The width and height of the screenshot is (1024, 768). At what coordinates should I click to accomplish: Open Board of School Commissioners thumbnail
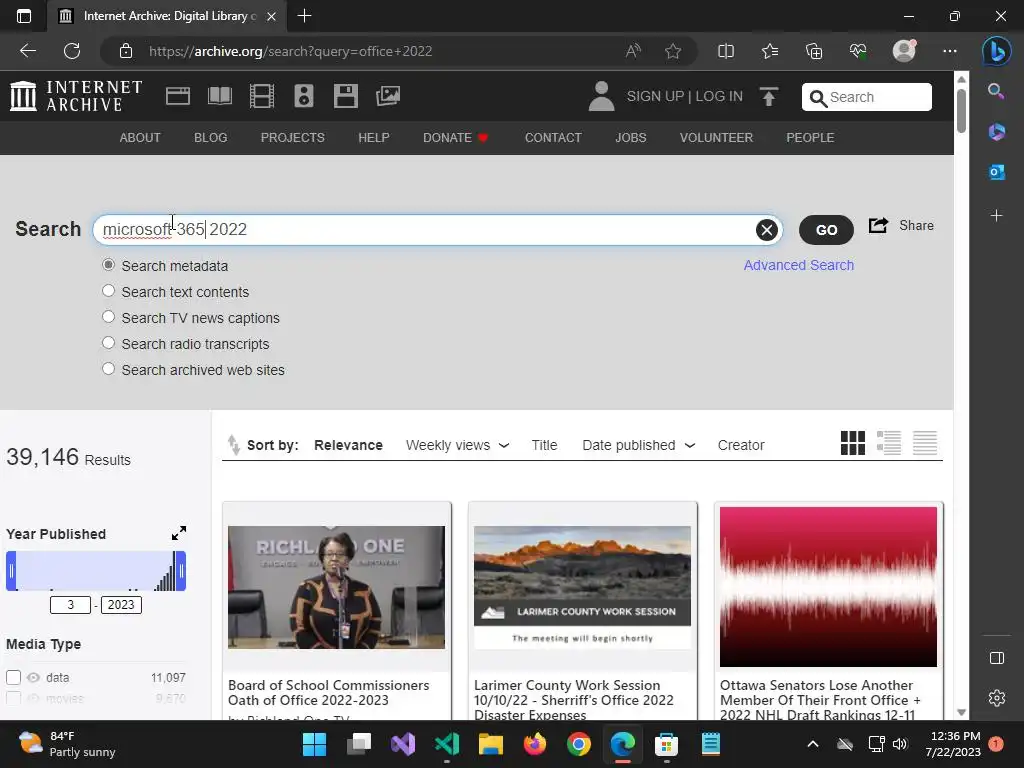tap(336, 587)
